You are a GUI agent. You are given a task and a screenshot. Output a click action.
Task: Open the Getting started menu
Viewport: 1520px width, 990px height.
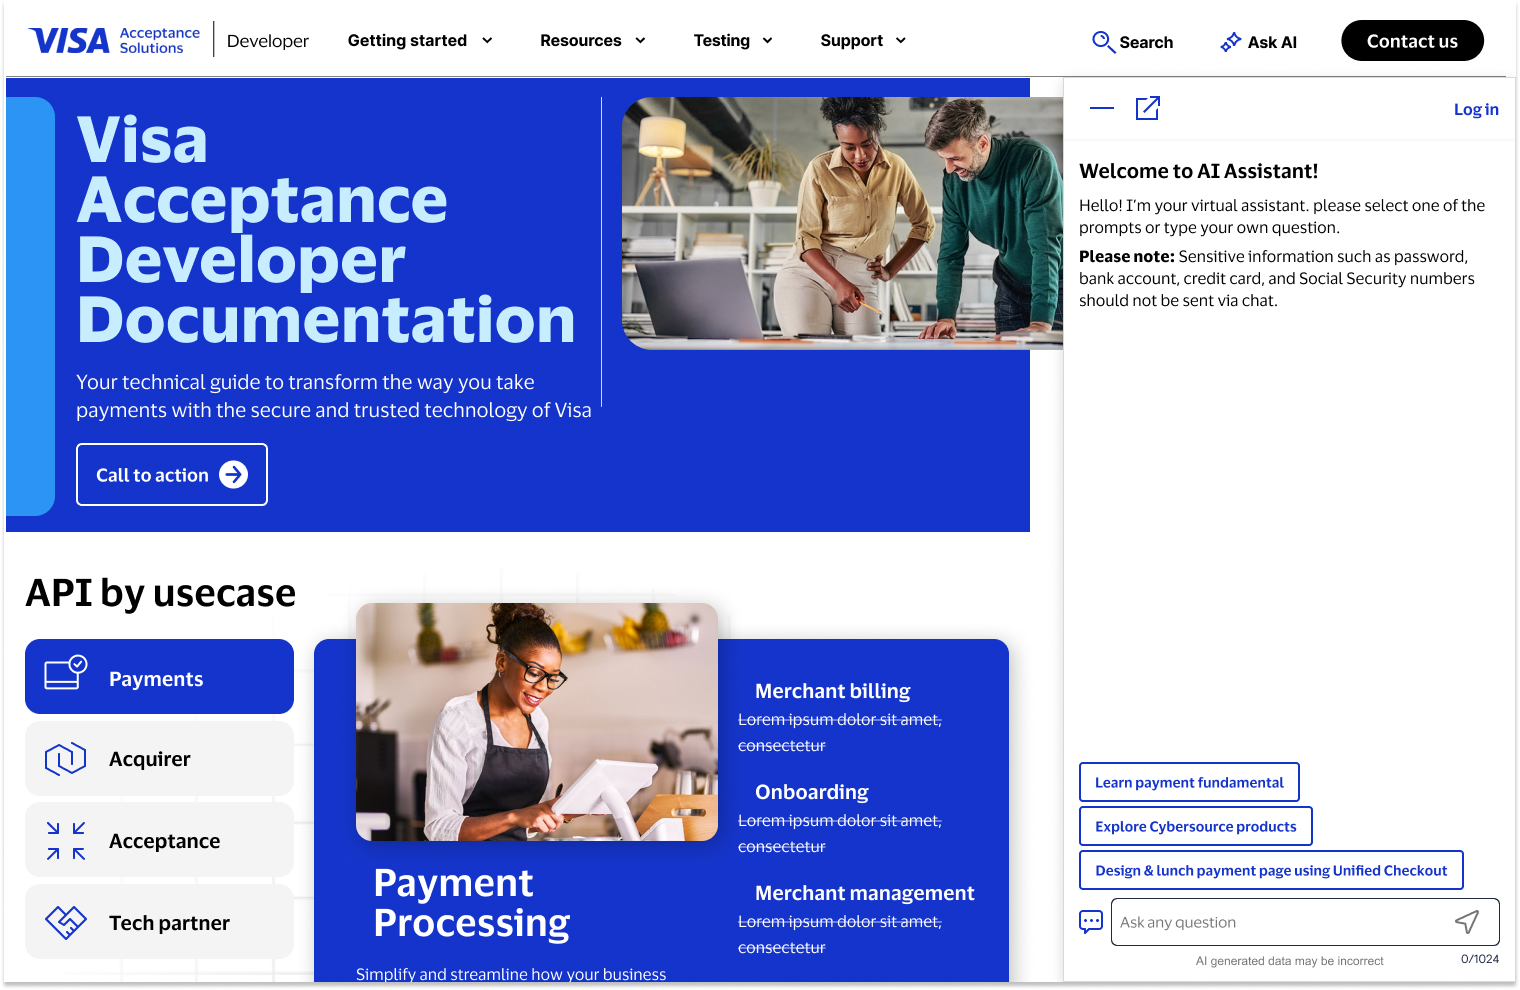(x=421, y=41)
